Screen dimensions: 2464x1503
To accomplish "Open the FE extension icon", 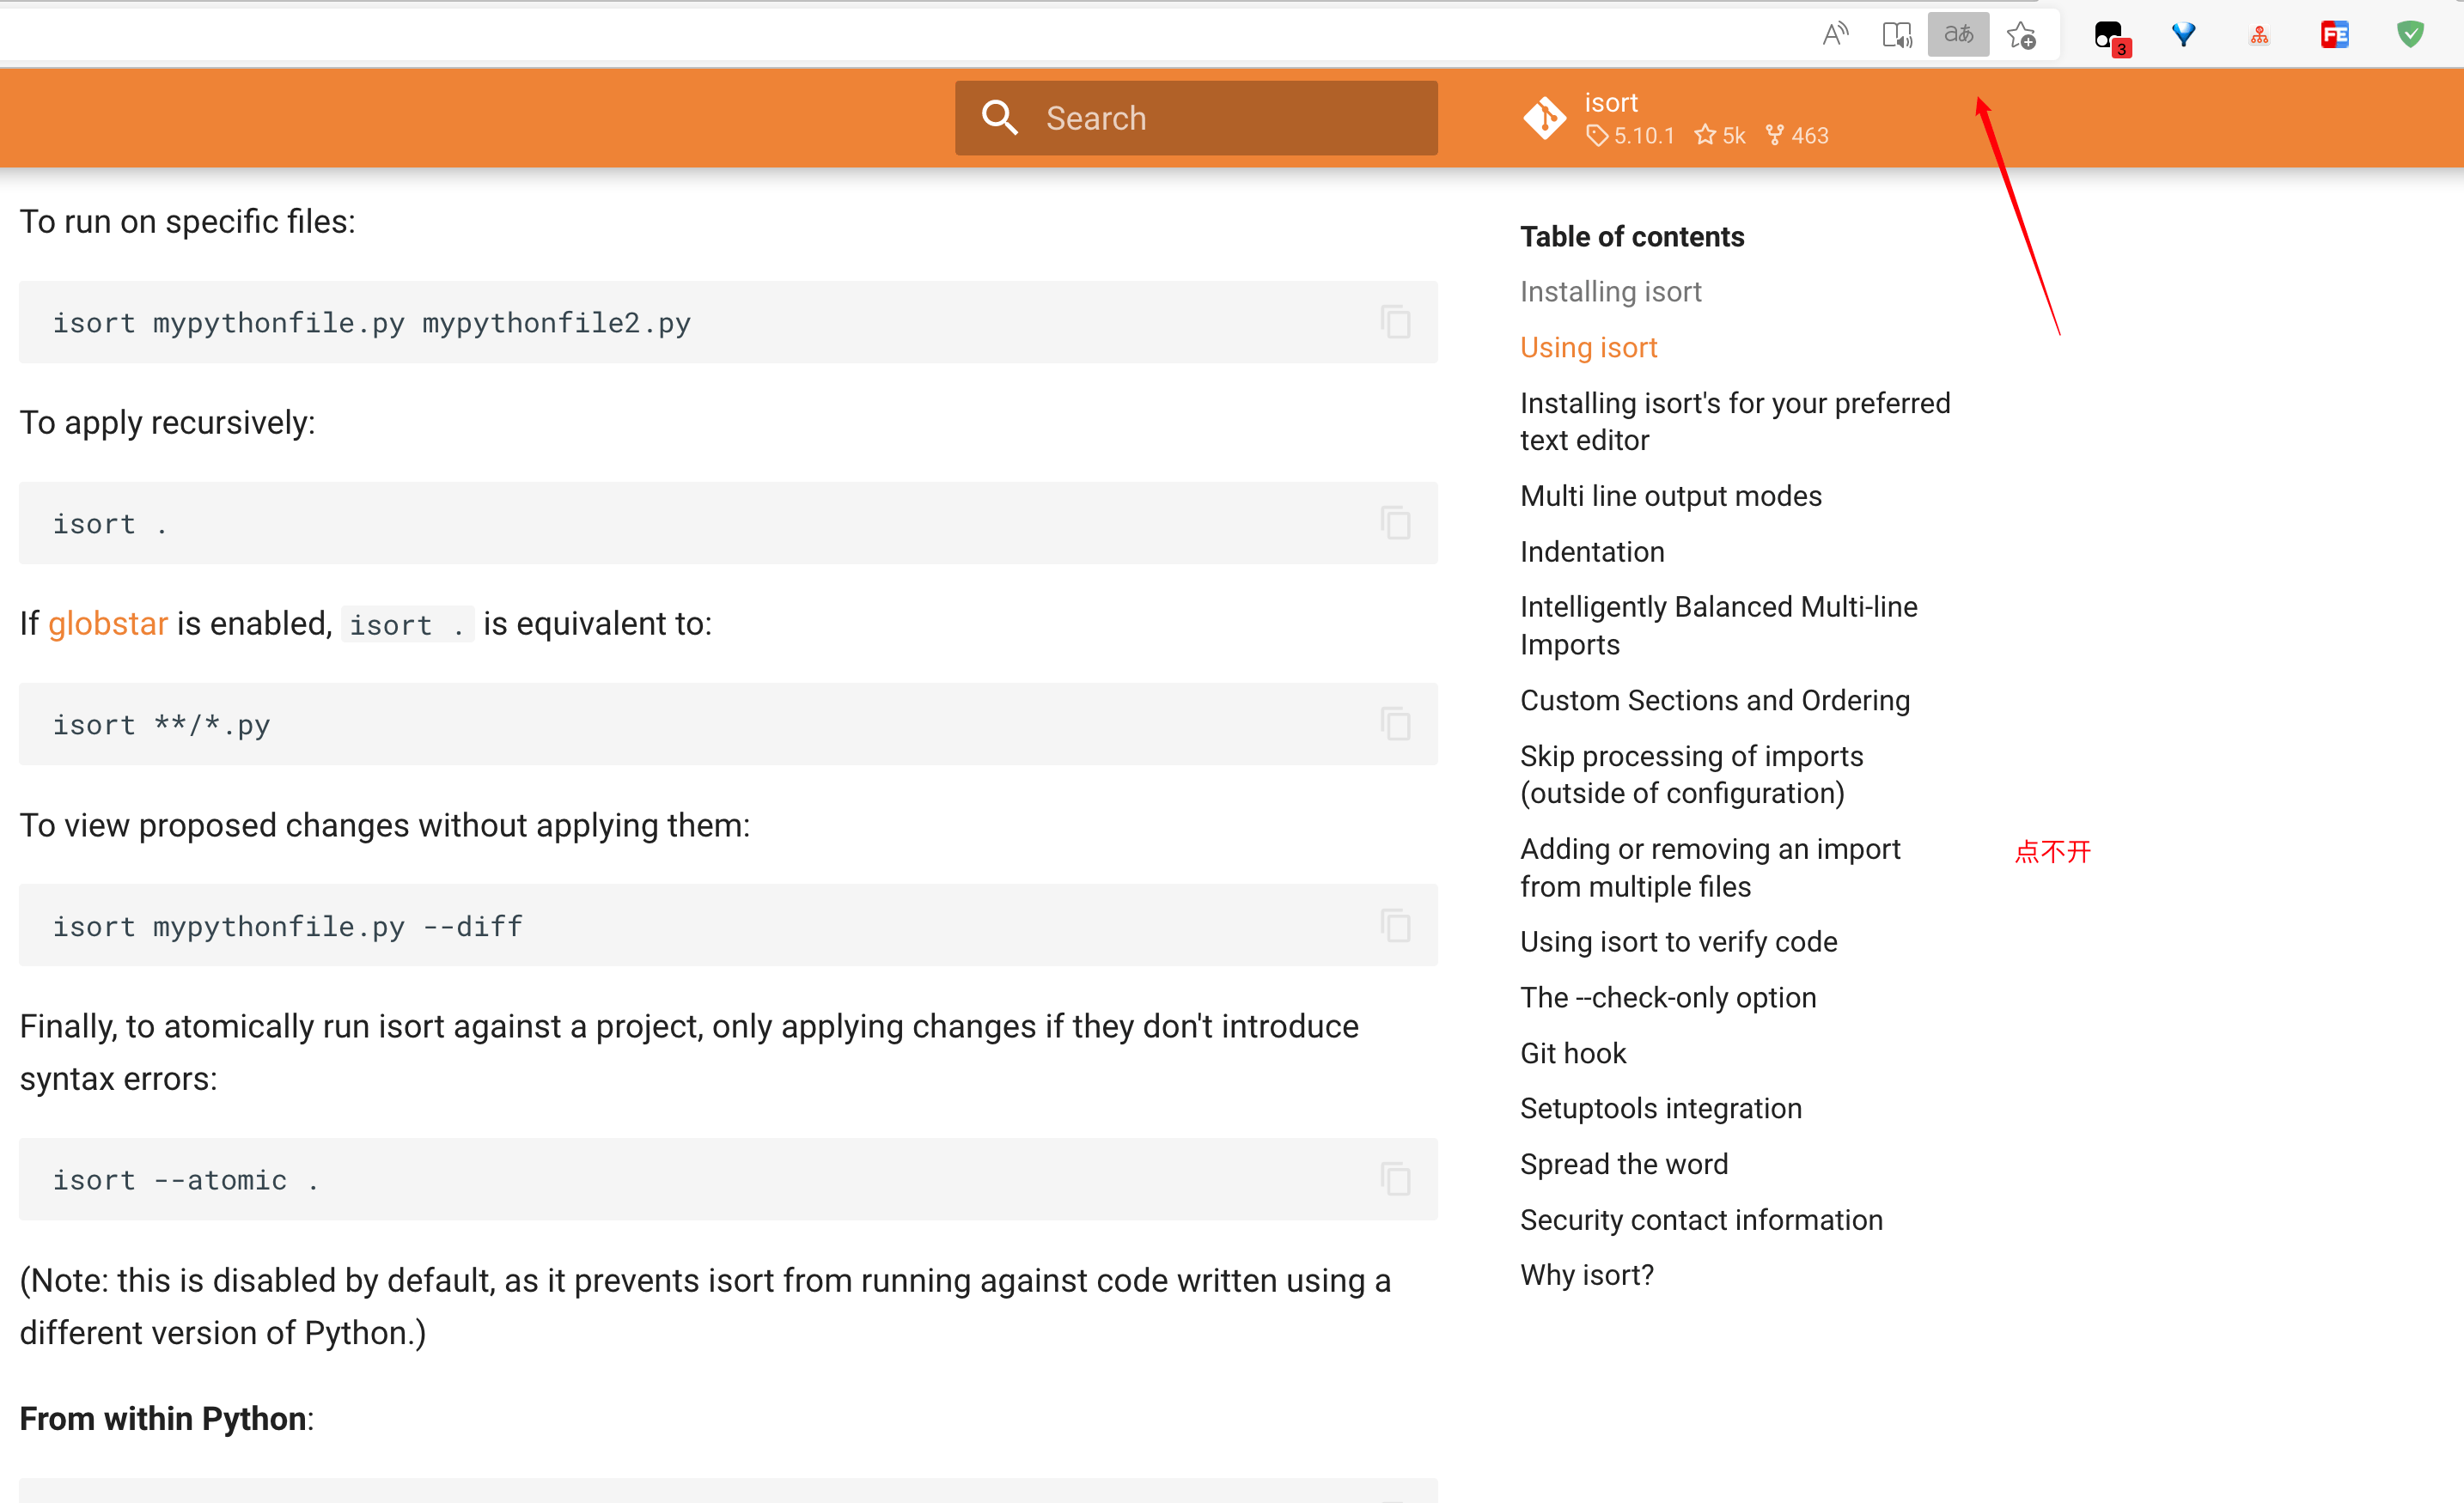I will pos(2334,35).
